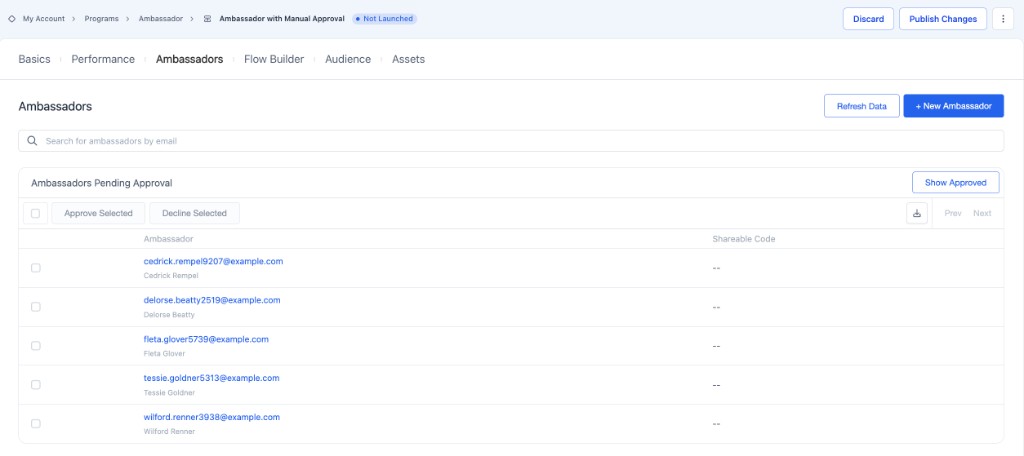Click the diamond icon beside My Account
The image size is (1024, 456).
coord(12,19)
